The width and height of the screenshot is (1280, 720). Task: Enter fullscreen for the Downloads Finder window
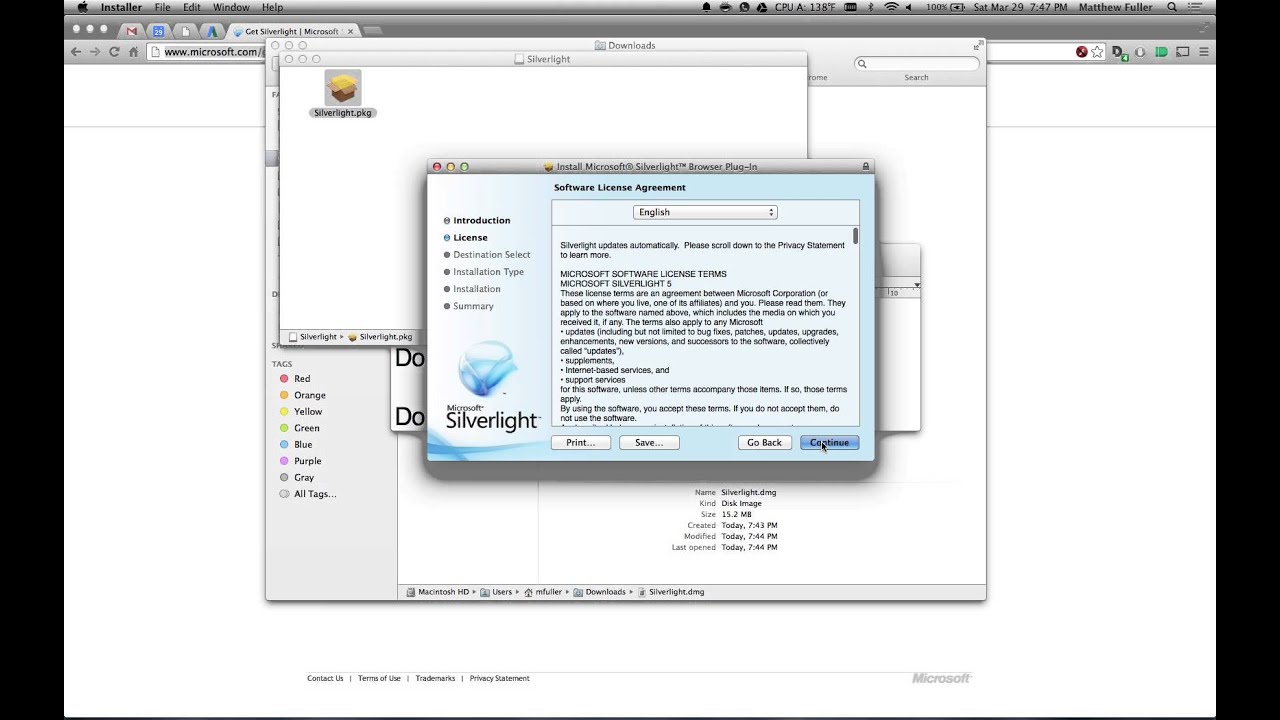(977, 46)
